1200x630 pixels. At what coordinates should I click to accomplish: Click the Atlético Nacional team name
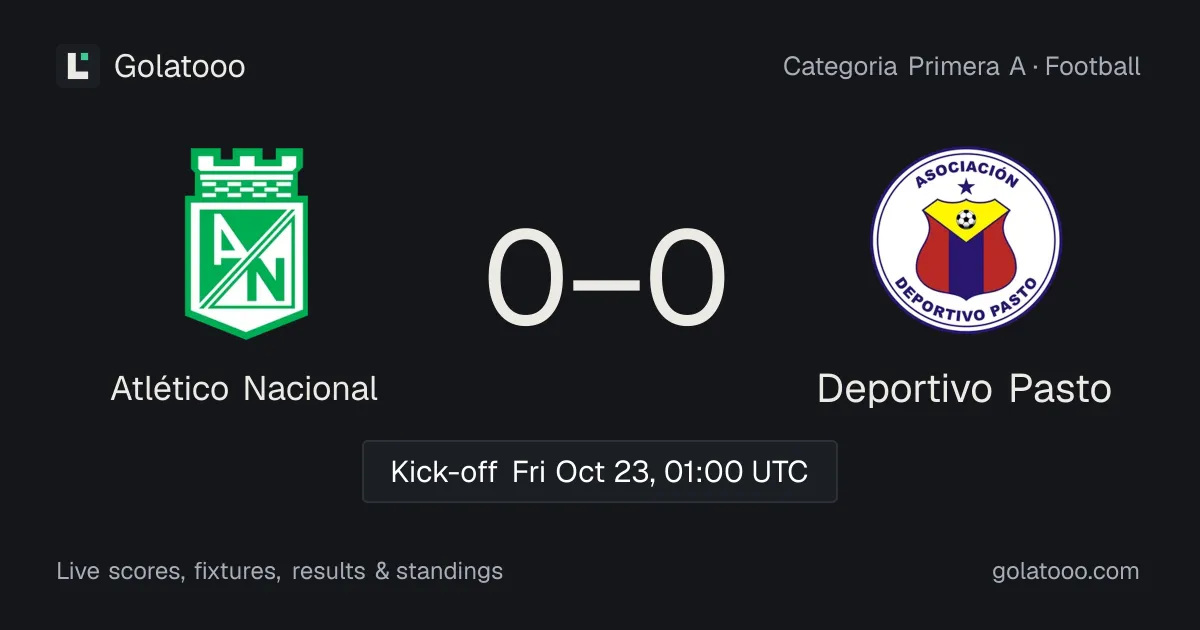point(244,388)
